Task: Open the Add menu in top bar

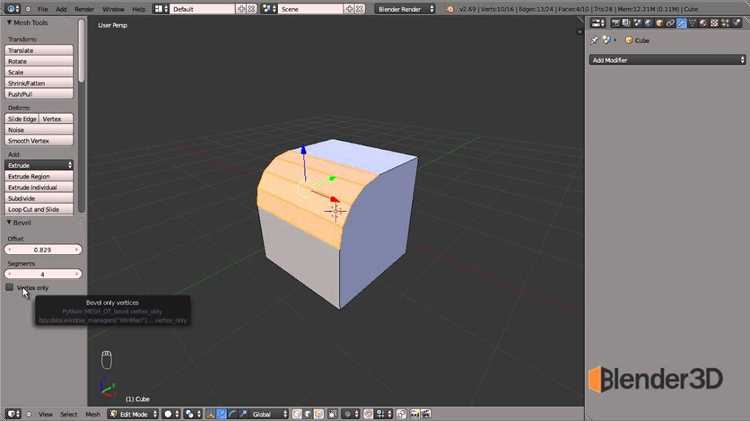Action: 61,9
